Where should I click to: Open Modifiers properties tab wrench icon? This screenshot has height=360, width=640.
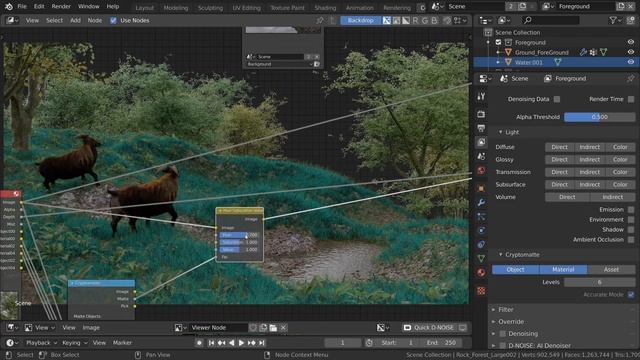click(x=481, y=202)
